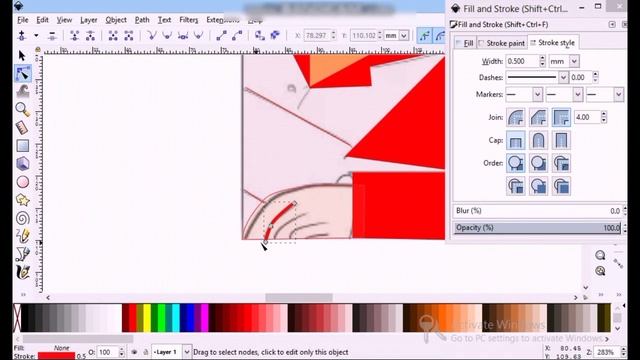Open the toolbar mm units dropdown
Image resolution: width=640 pixels, height=360 pixels.
coord(404,36)
